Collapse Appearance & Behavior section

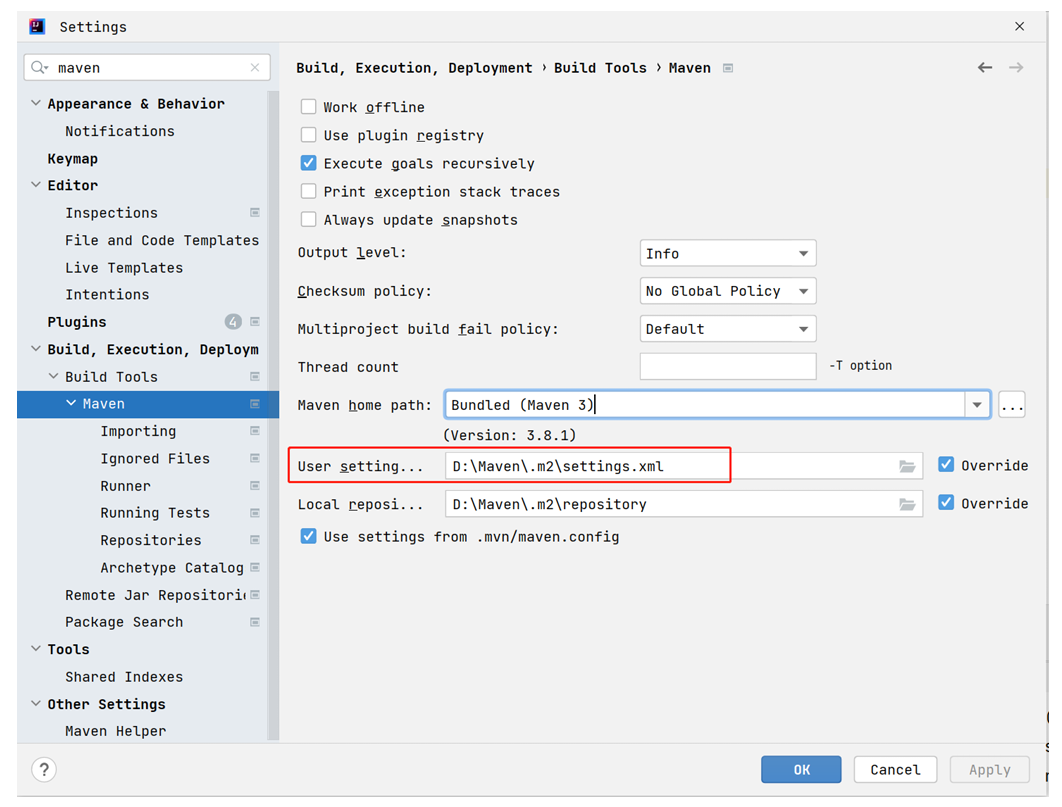tap(36, 103)
